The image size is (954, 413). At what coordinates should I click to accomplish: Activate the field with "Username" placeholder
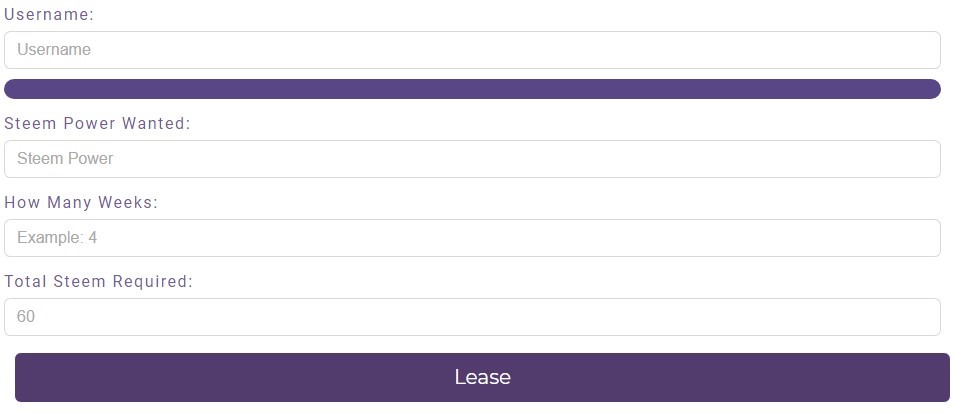click(472, 50)
